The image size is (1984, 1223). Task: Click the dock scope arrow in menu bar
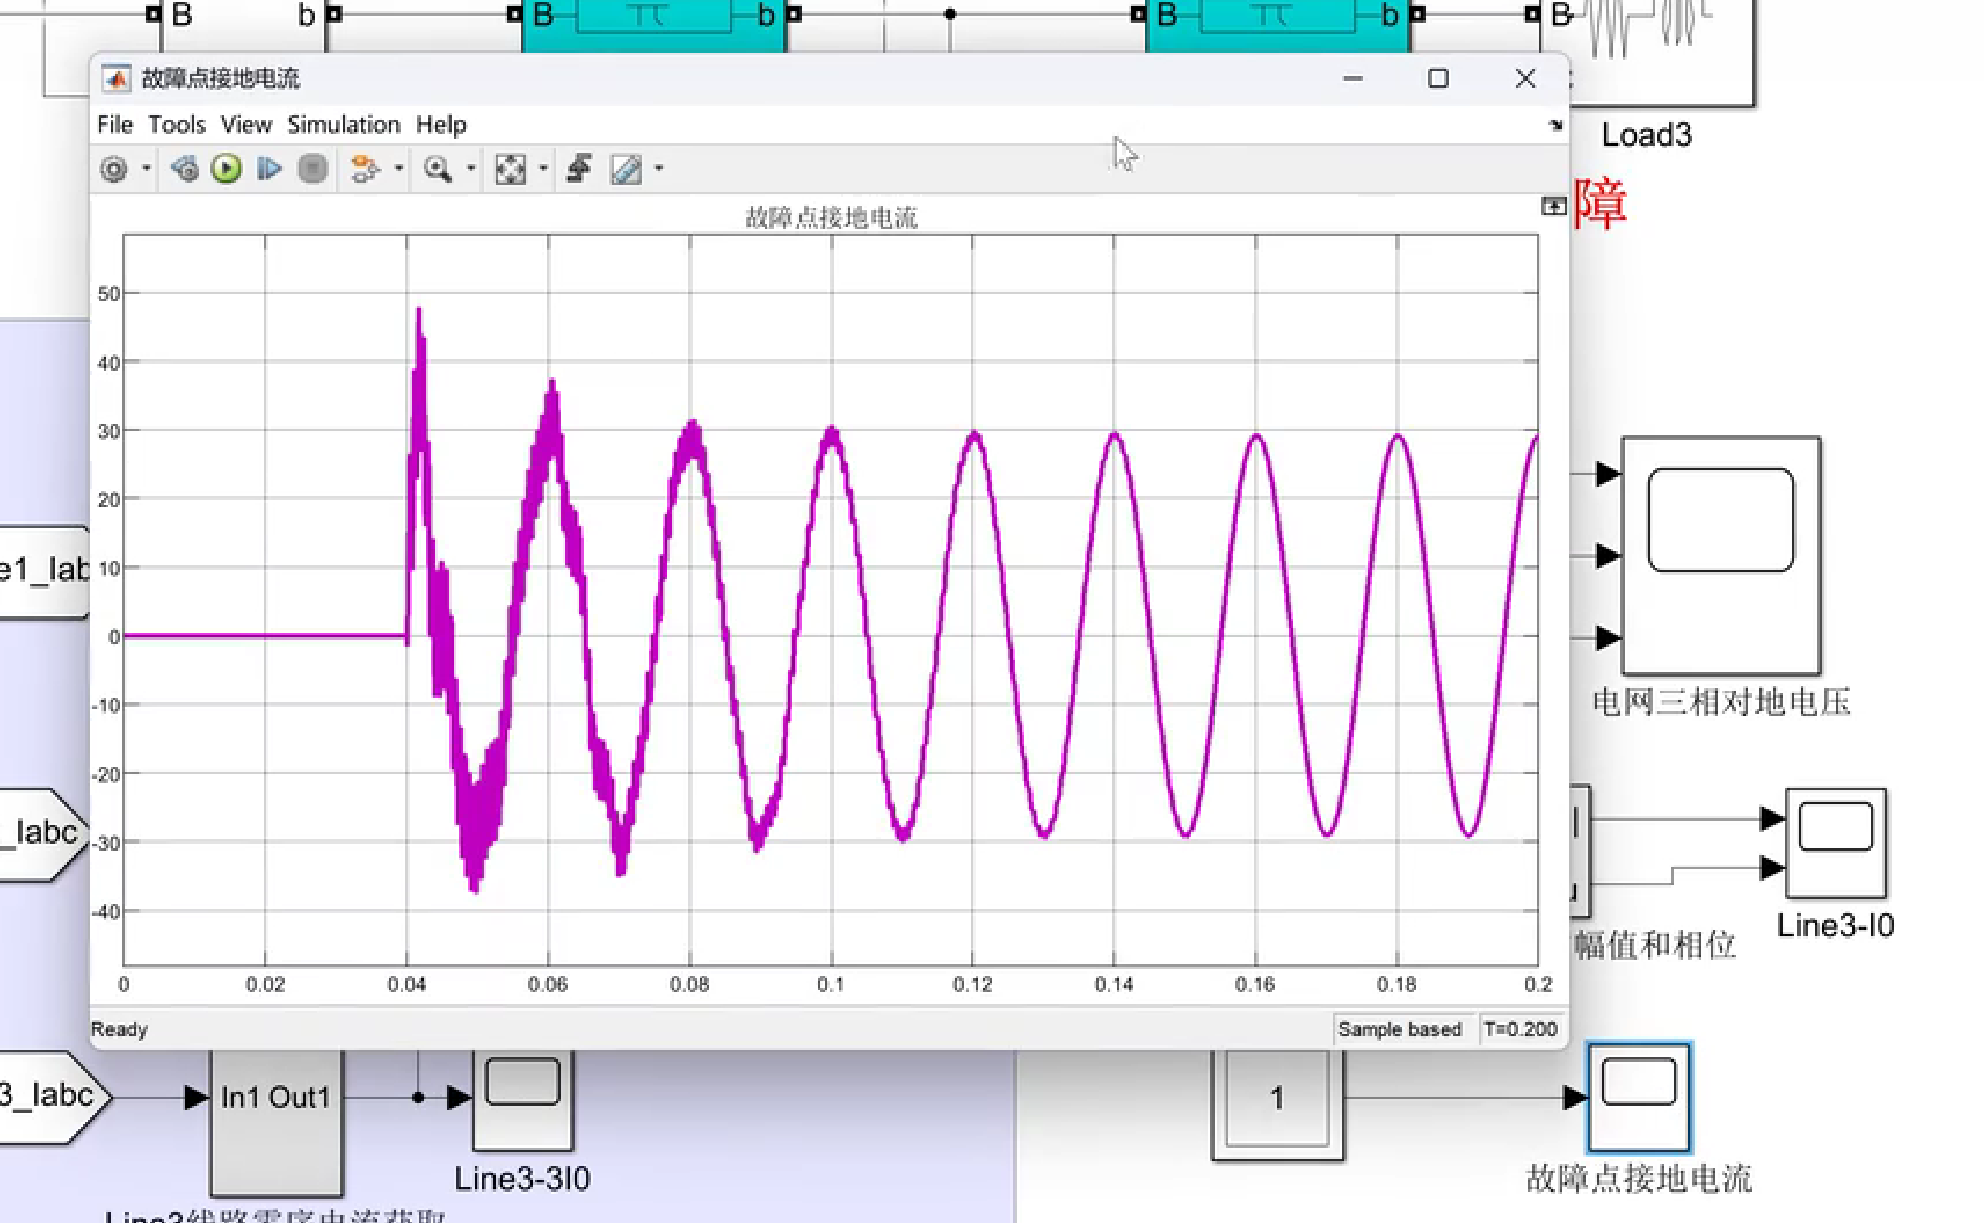pyautogui.click(x=1555, y=126)
